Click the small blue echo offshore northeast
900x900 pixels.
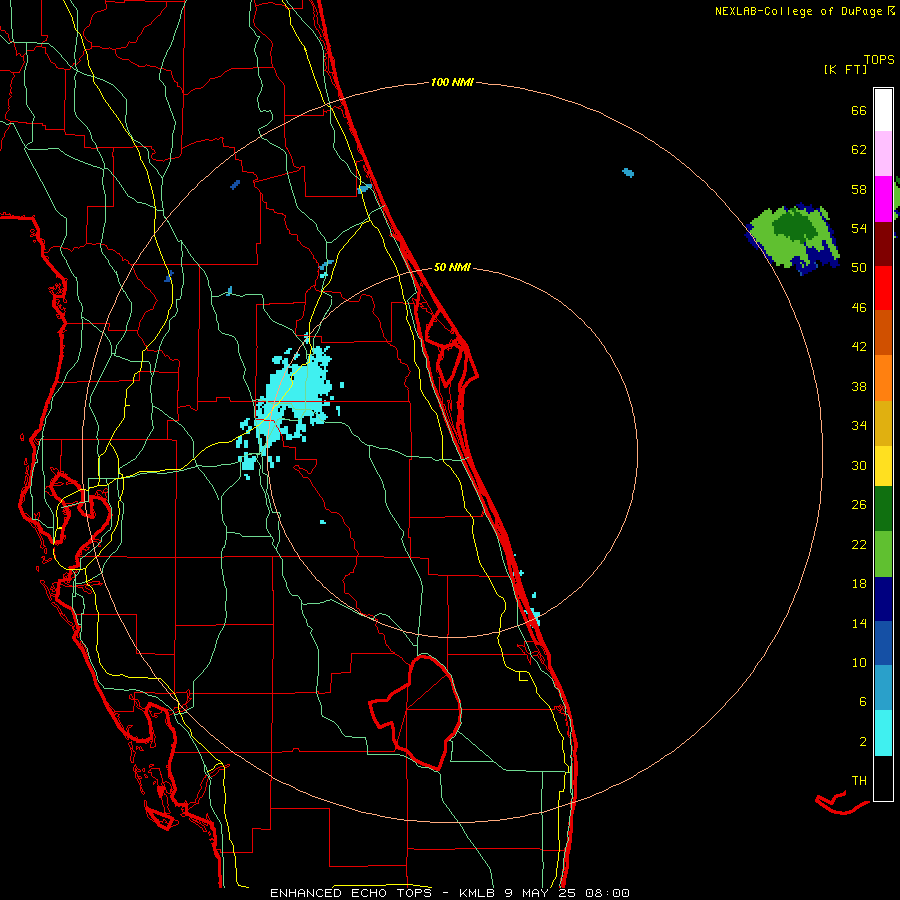coord(629,172)
